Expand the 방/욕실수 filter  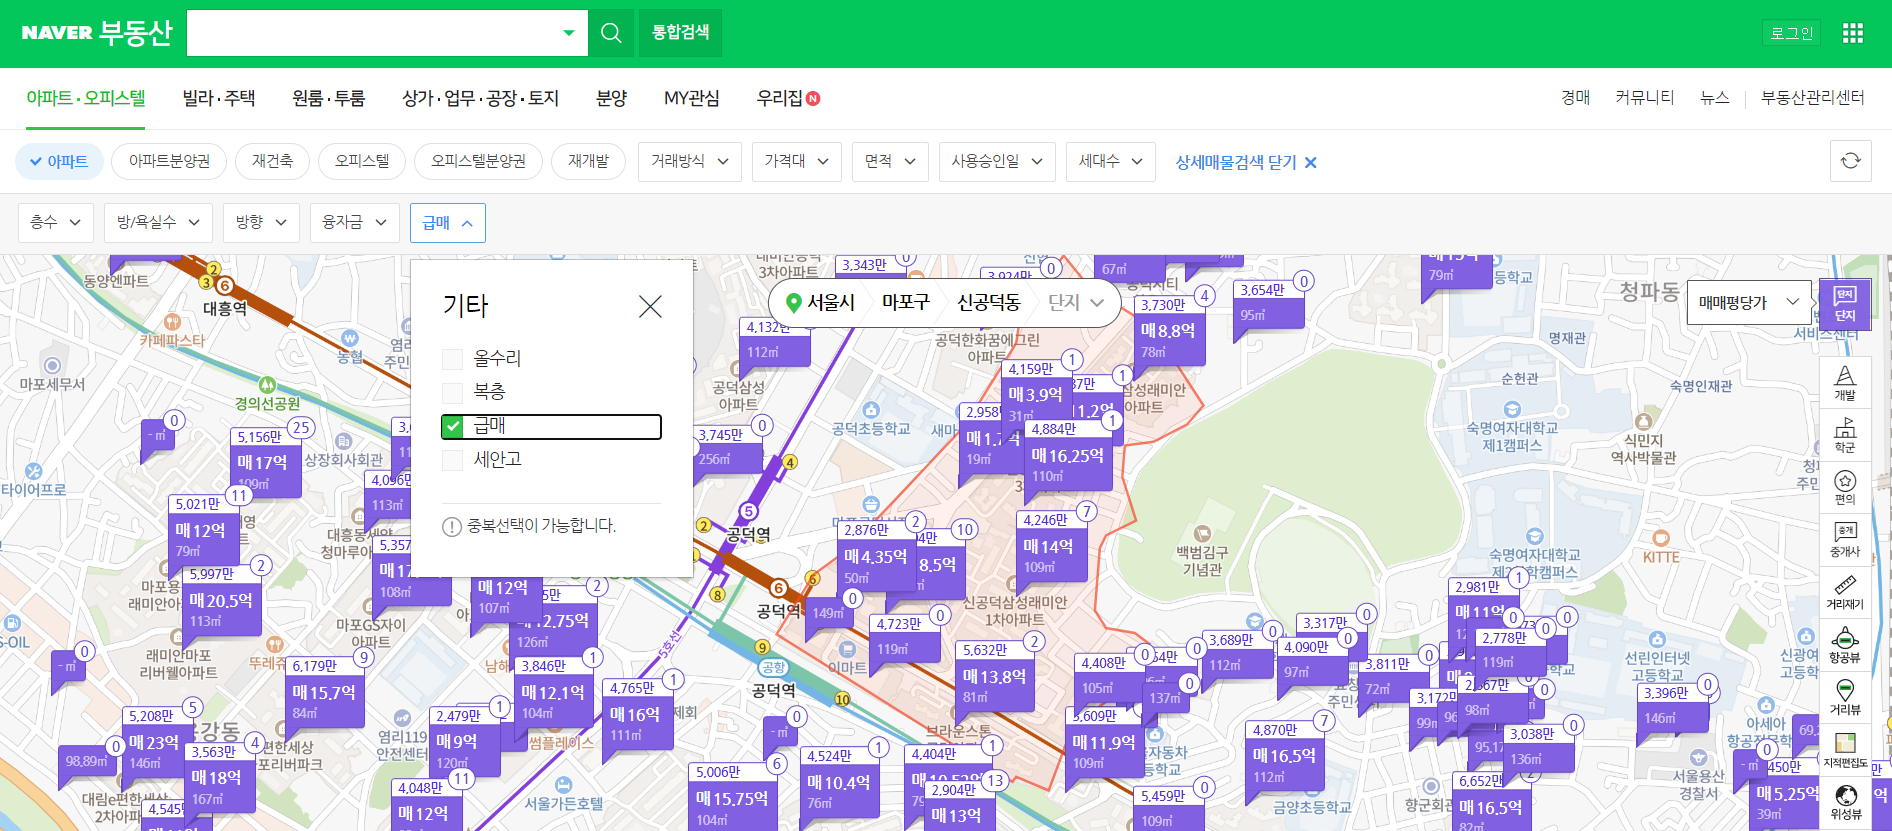tap(158, 222)
